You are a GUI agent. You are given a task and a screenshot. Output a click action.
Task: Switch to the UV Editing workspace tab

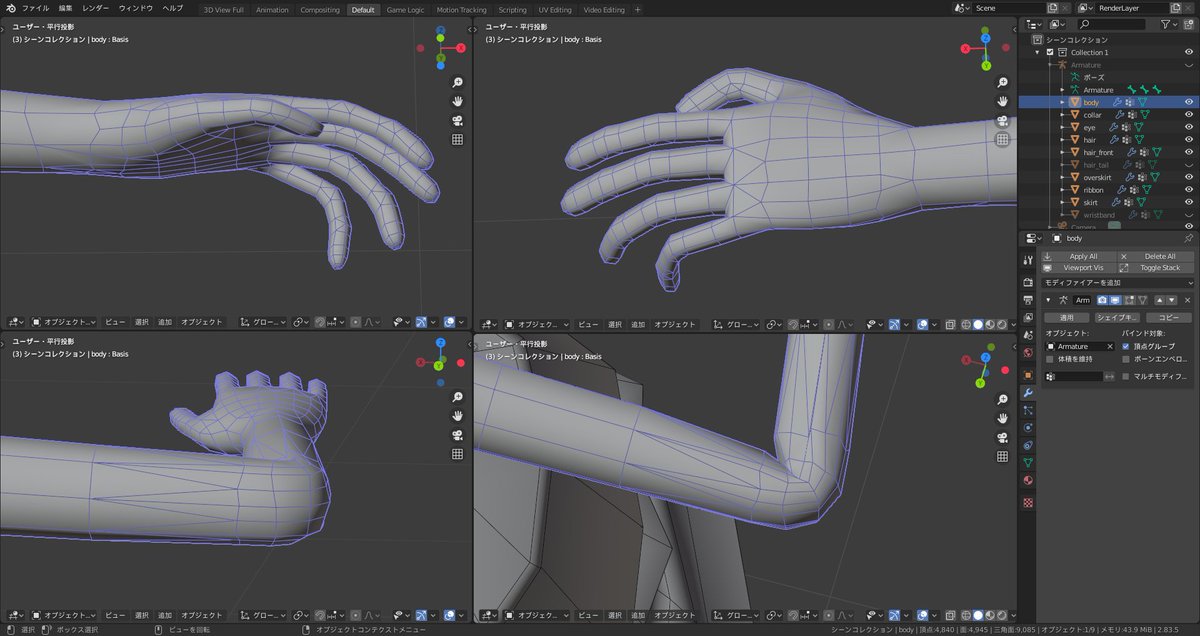click(555, 9)
